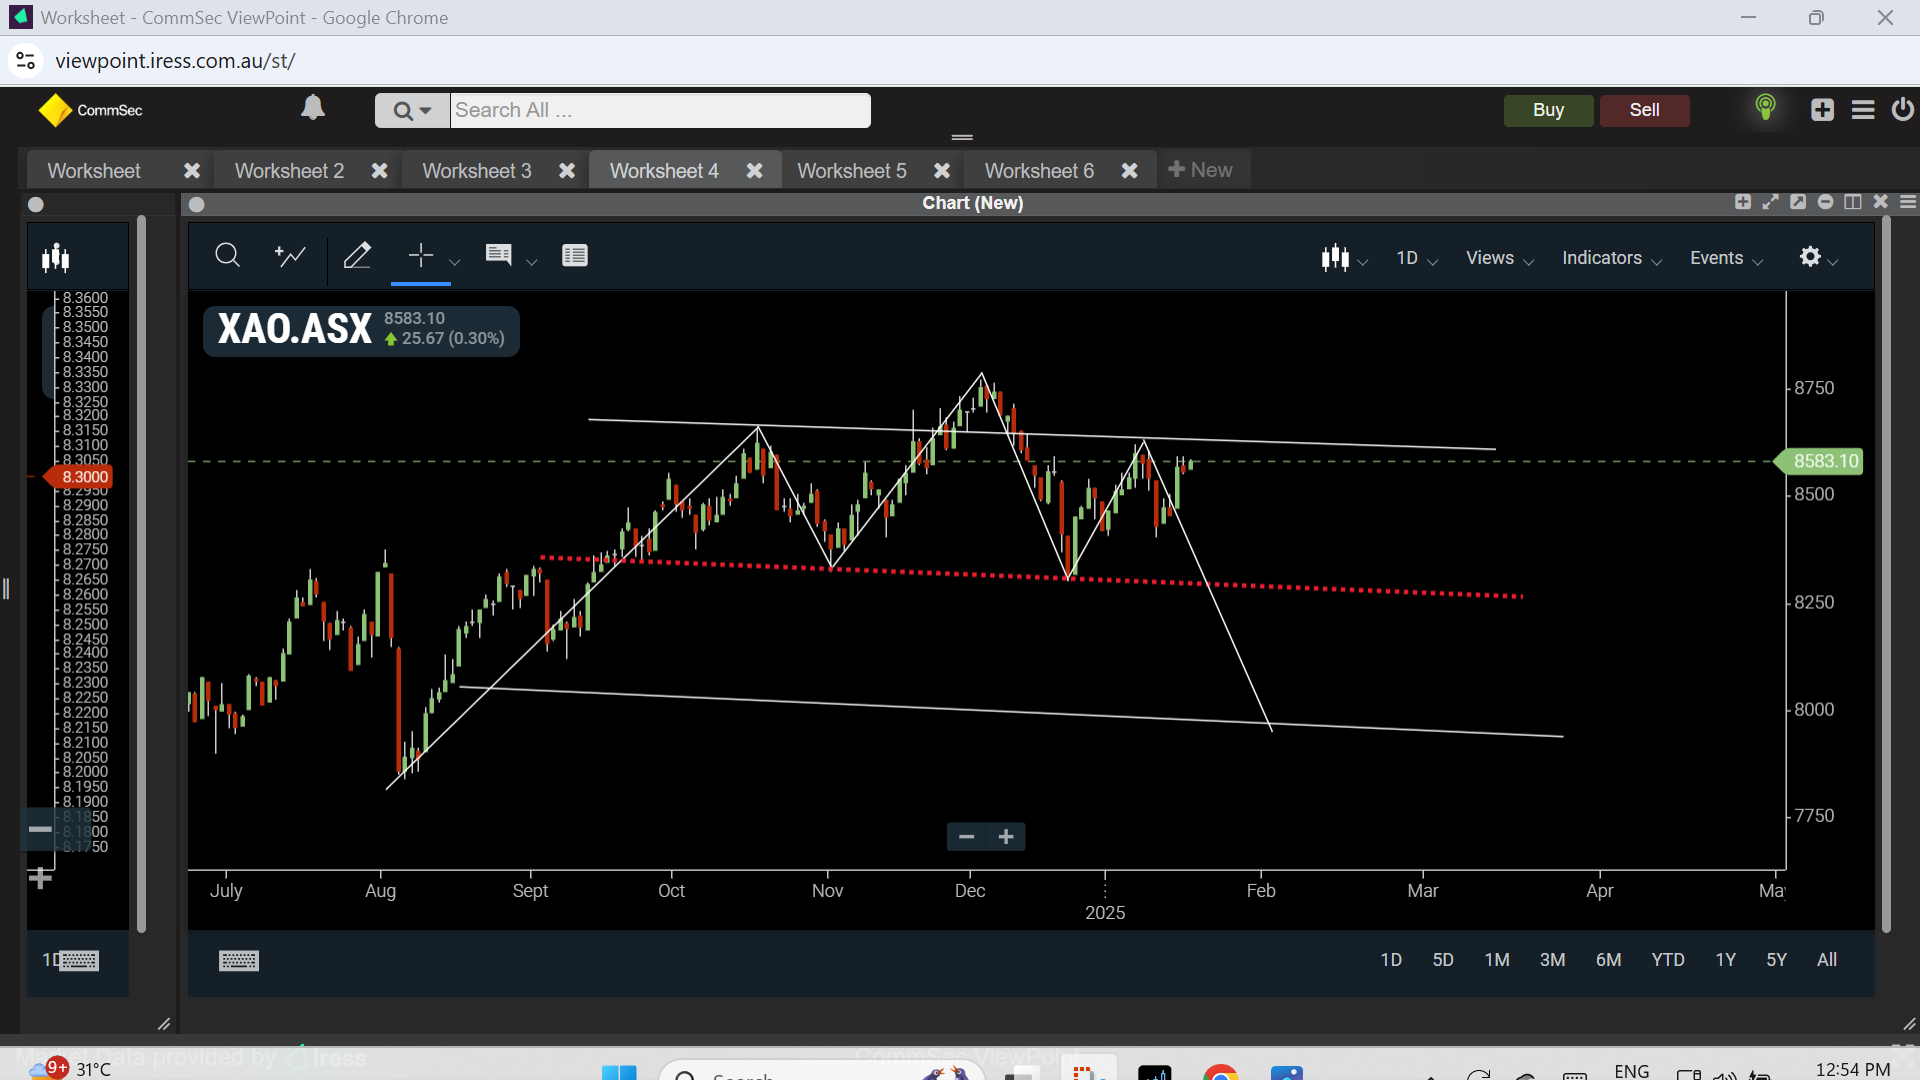
Task: Open the Indicators dropdown
Action: pyautogui.click(x=1612, y=258)
